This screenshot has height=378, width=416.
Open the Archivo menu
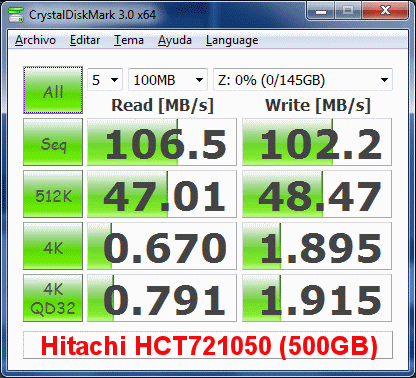35,40
